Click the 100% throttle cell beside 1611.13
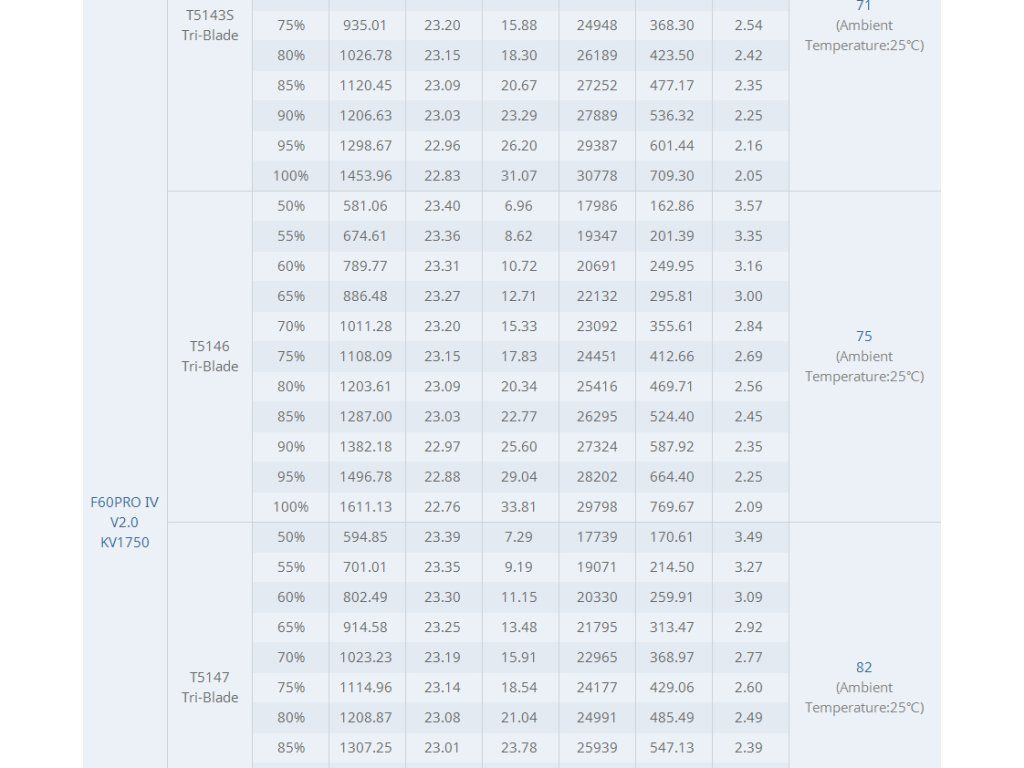Image resolution: width=1024 pixels, height=768 pixels. click(291, 507)
